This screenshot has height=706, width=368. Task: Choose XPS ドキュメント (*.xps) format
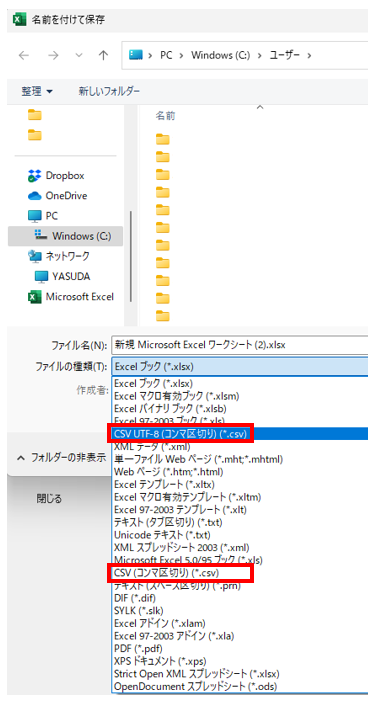click(160, 661)
